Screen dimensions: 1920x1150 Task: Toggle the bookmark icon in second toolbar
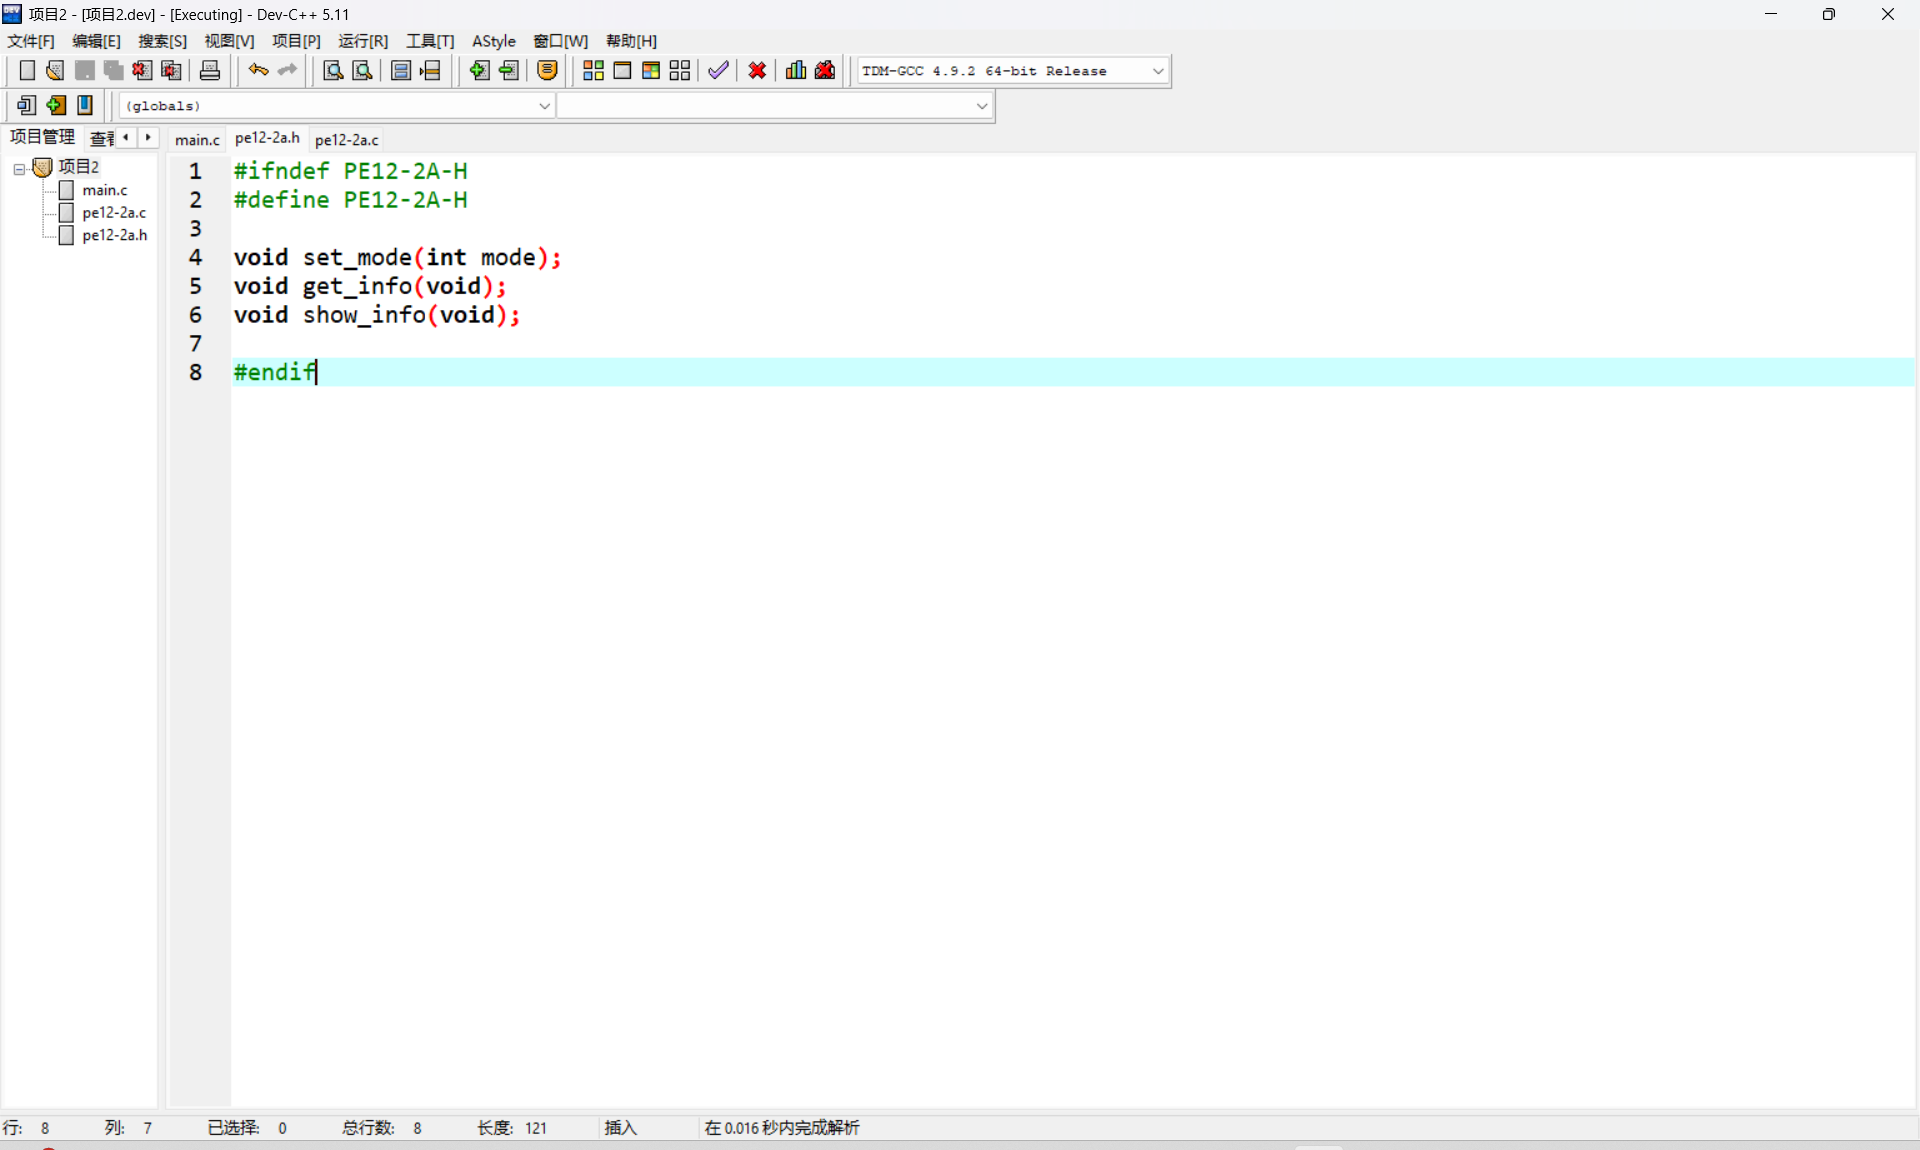pos(85,105)
